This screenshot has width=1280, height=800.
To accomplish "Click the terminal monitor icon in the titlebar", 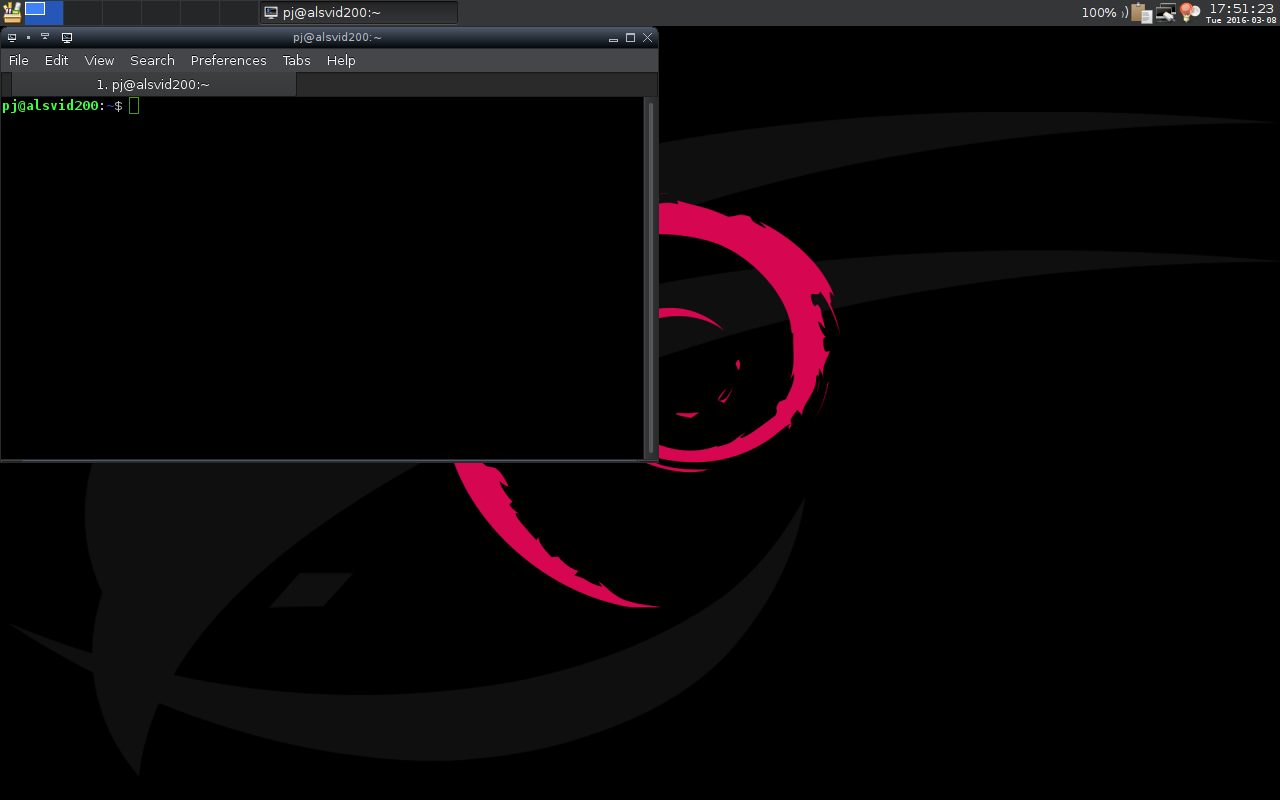I will point(67,37).
